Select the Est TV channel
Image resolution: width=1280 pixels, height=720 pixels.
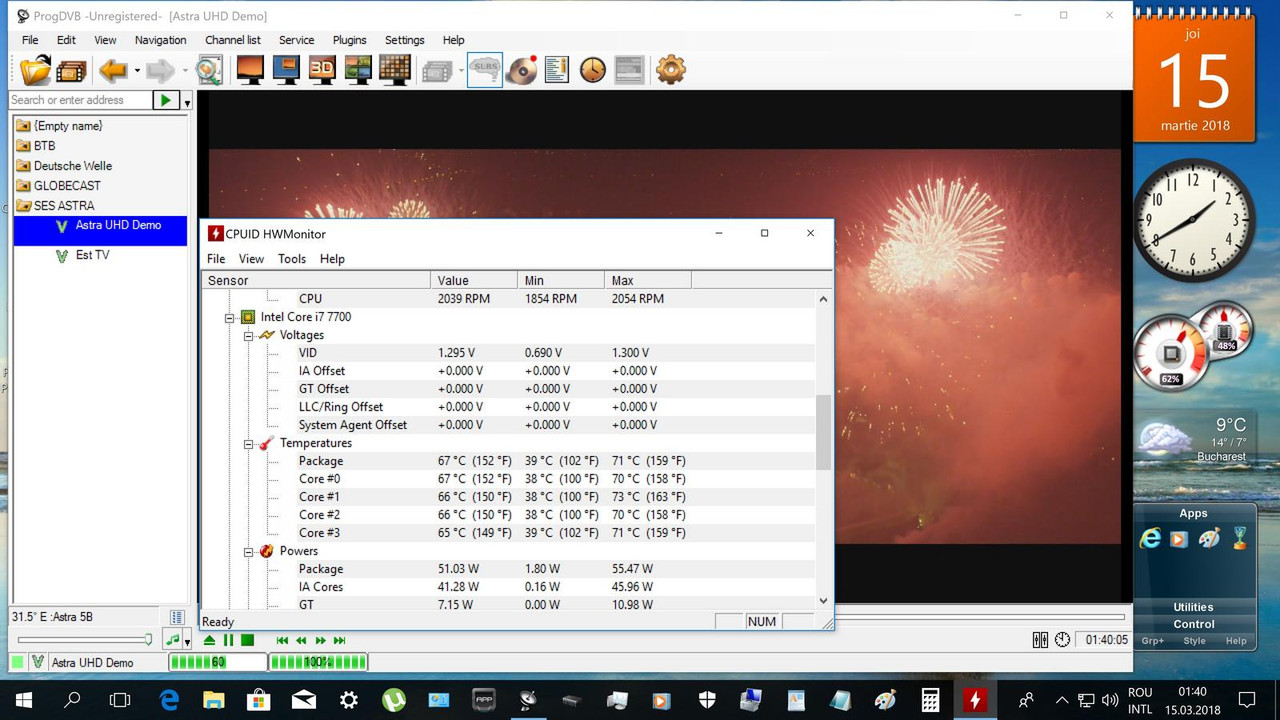(92, 255)
